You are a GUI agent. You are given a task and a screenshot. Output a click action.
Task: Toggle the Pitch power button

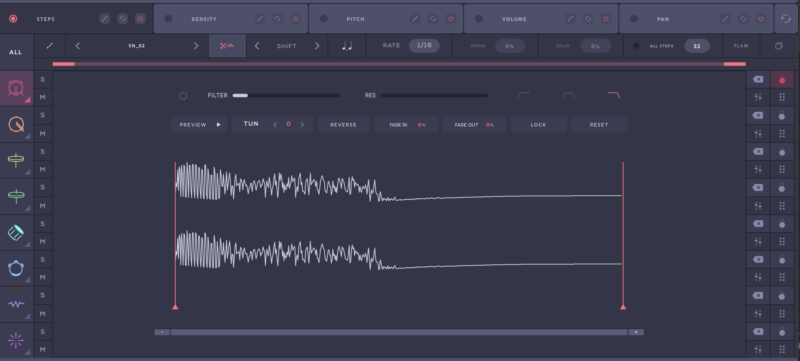451,19
